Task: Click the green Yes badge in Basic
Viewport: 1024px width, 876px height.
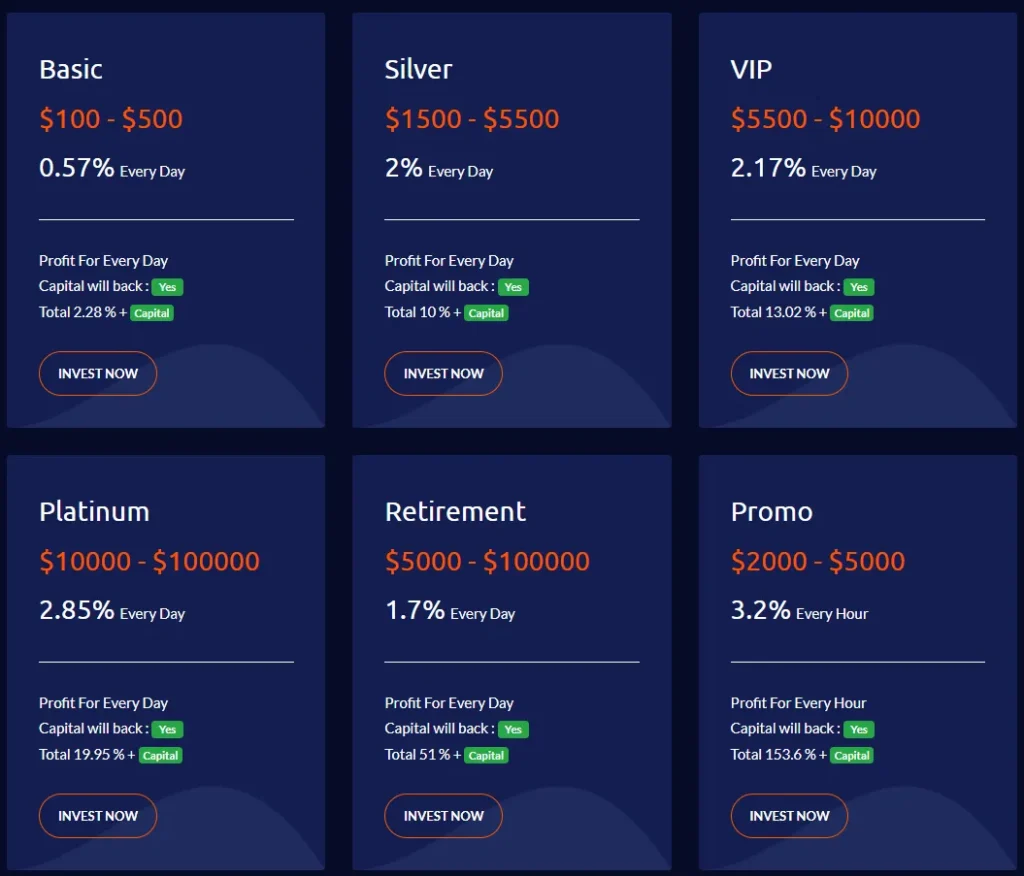Action: tap(167, 287)
